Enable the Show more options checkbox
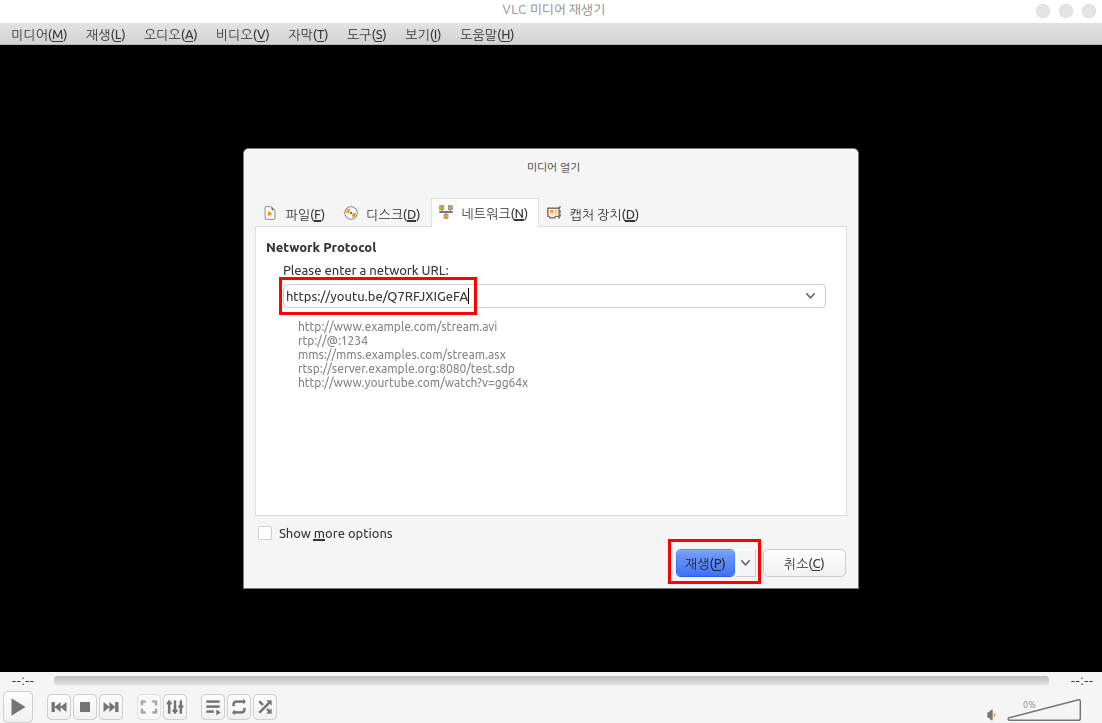 [265, 533]
